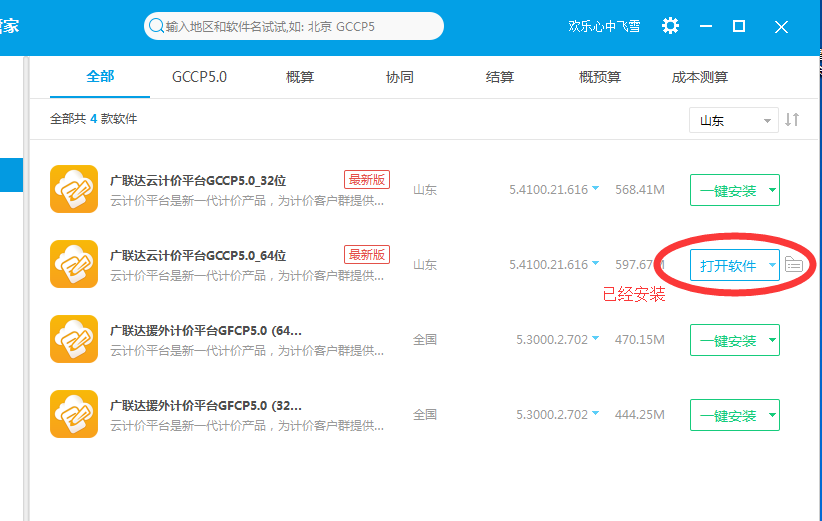Viewport: 822px width, 521px height.
Task: Click the size value 568.41M
Action: (640, 189)
